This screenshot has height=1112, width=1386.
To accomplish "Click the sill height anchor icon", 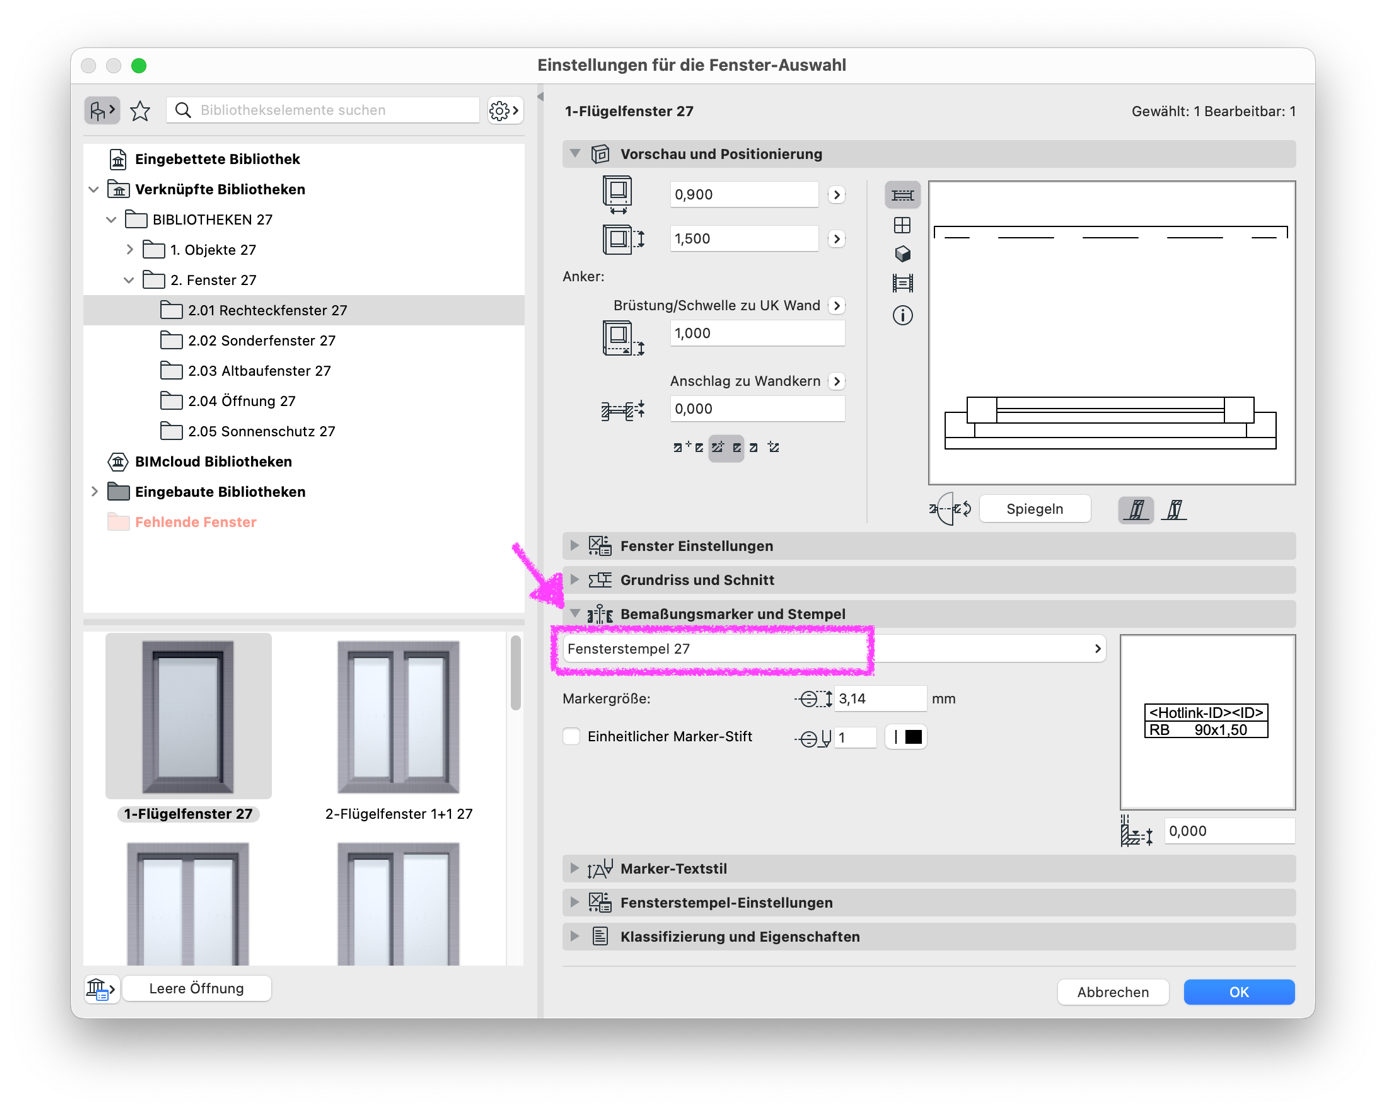I will click(623, 338).
